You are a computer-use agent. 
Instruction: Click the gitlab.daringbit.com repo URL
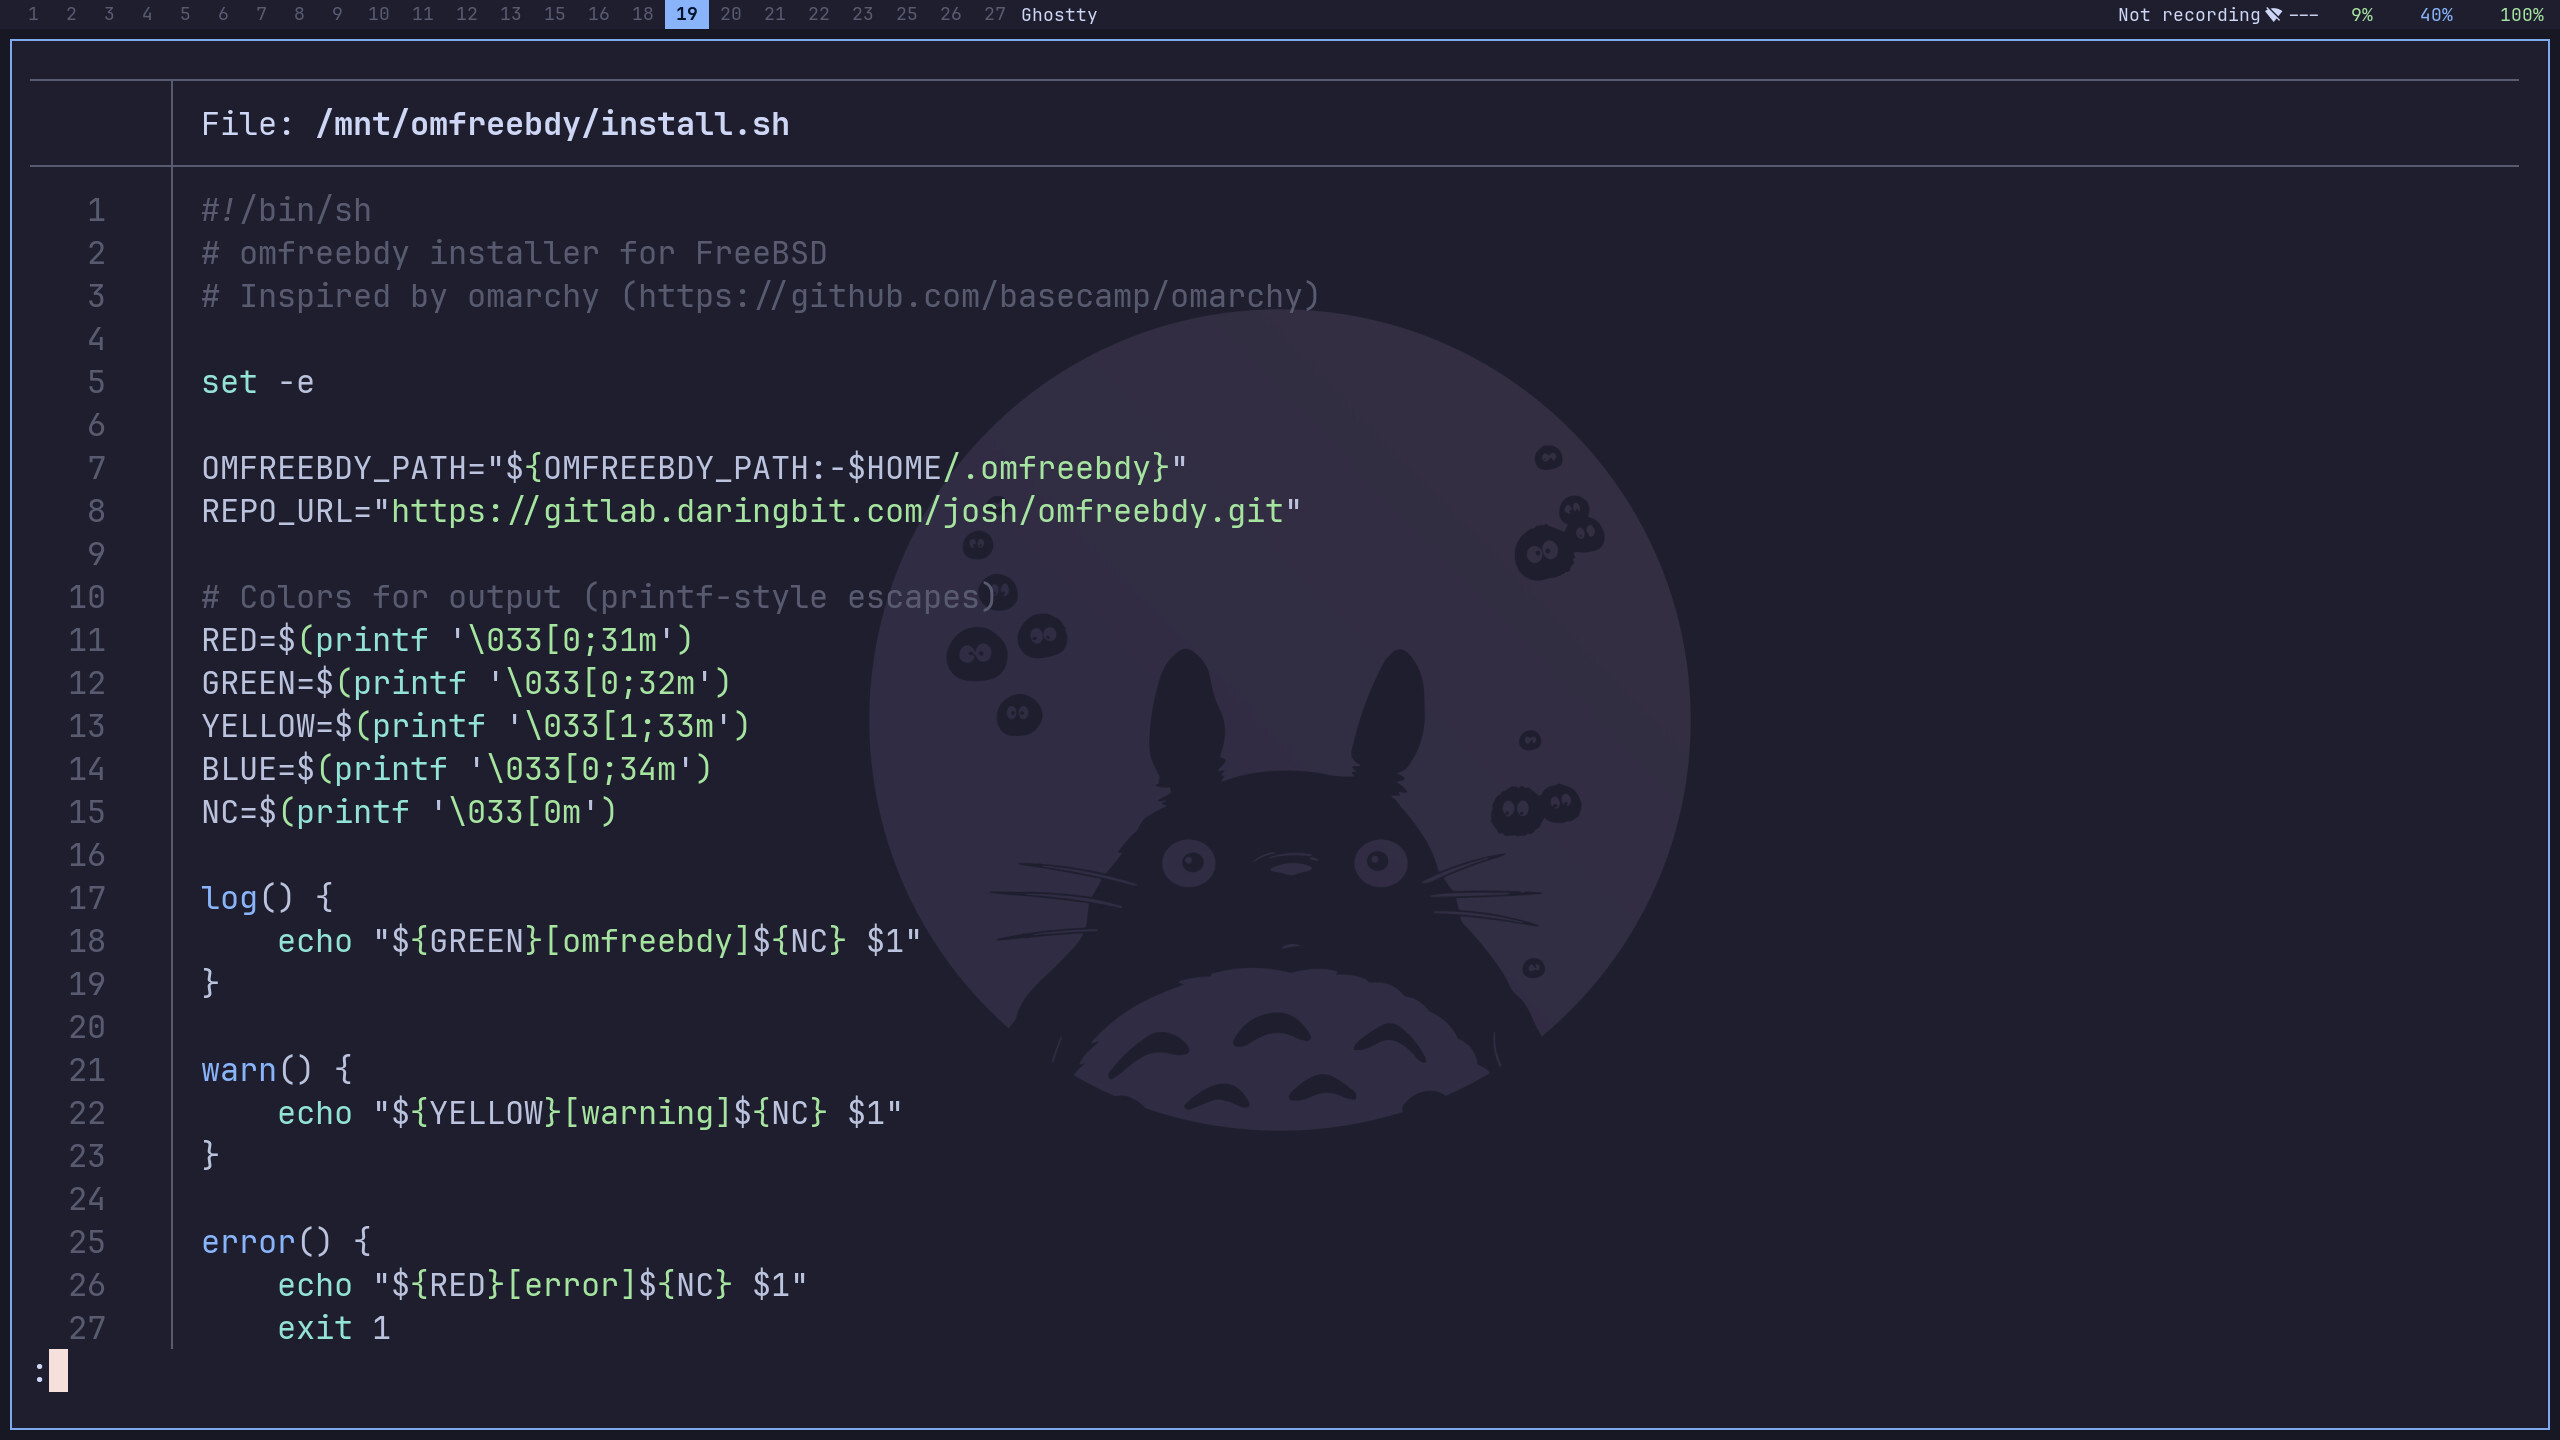pyautogui.click(x=837, y=511)
